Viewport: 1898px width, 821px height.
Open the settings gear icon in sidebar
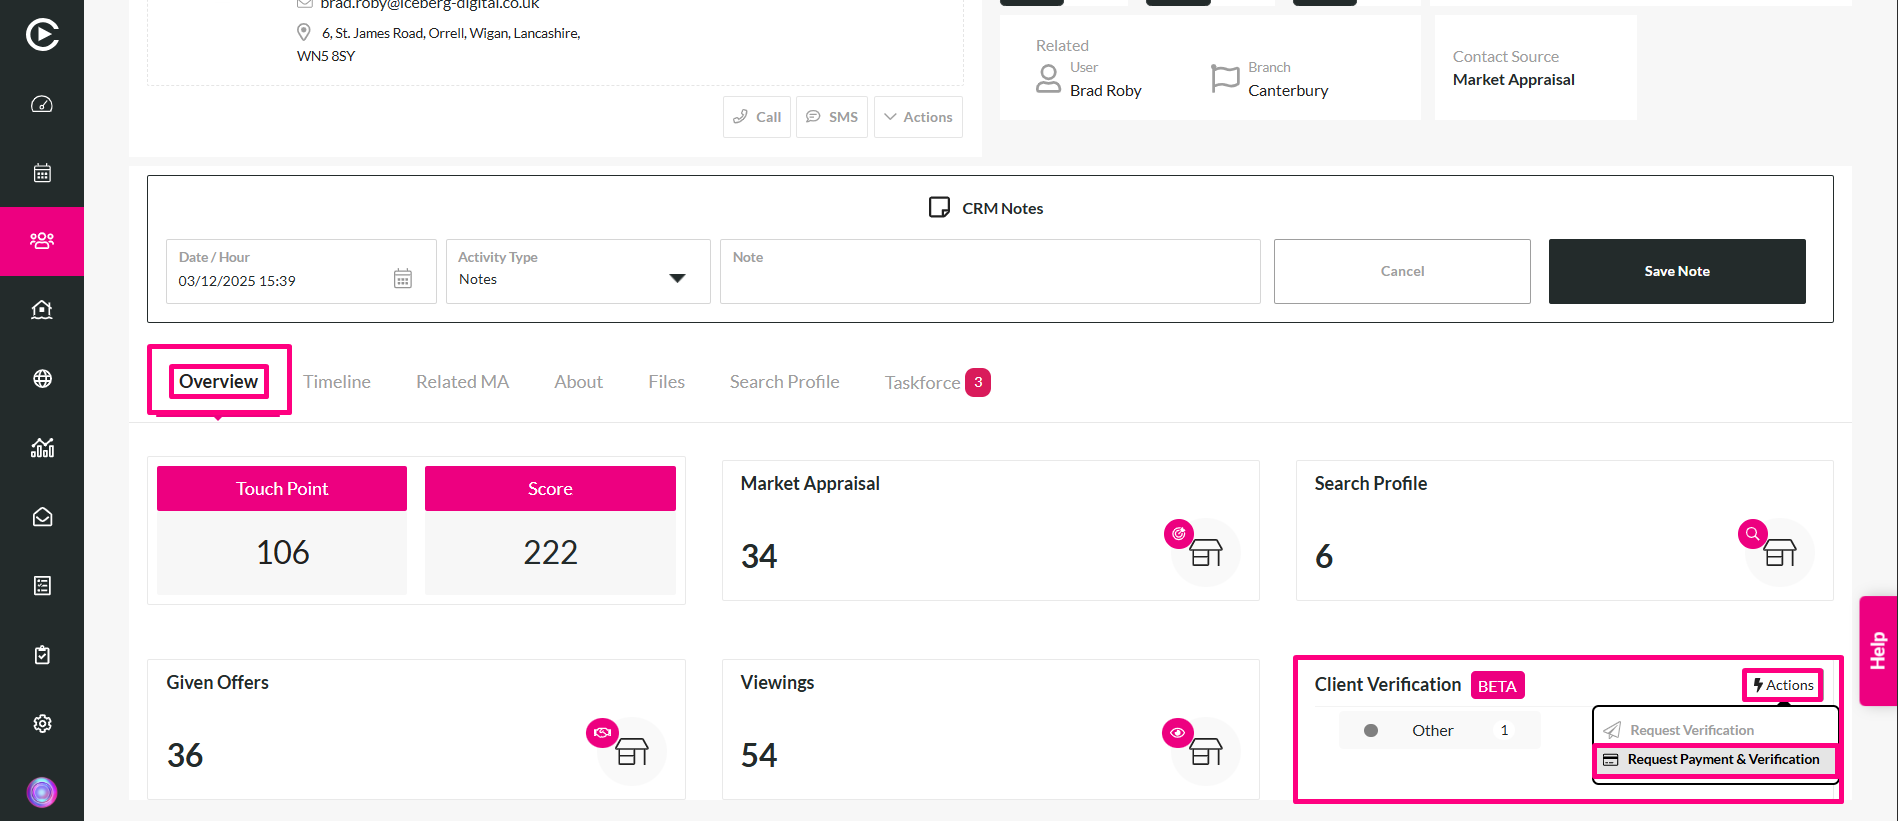click(42, 724)
